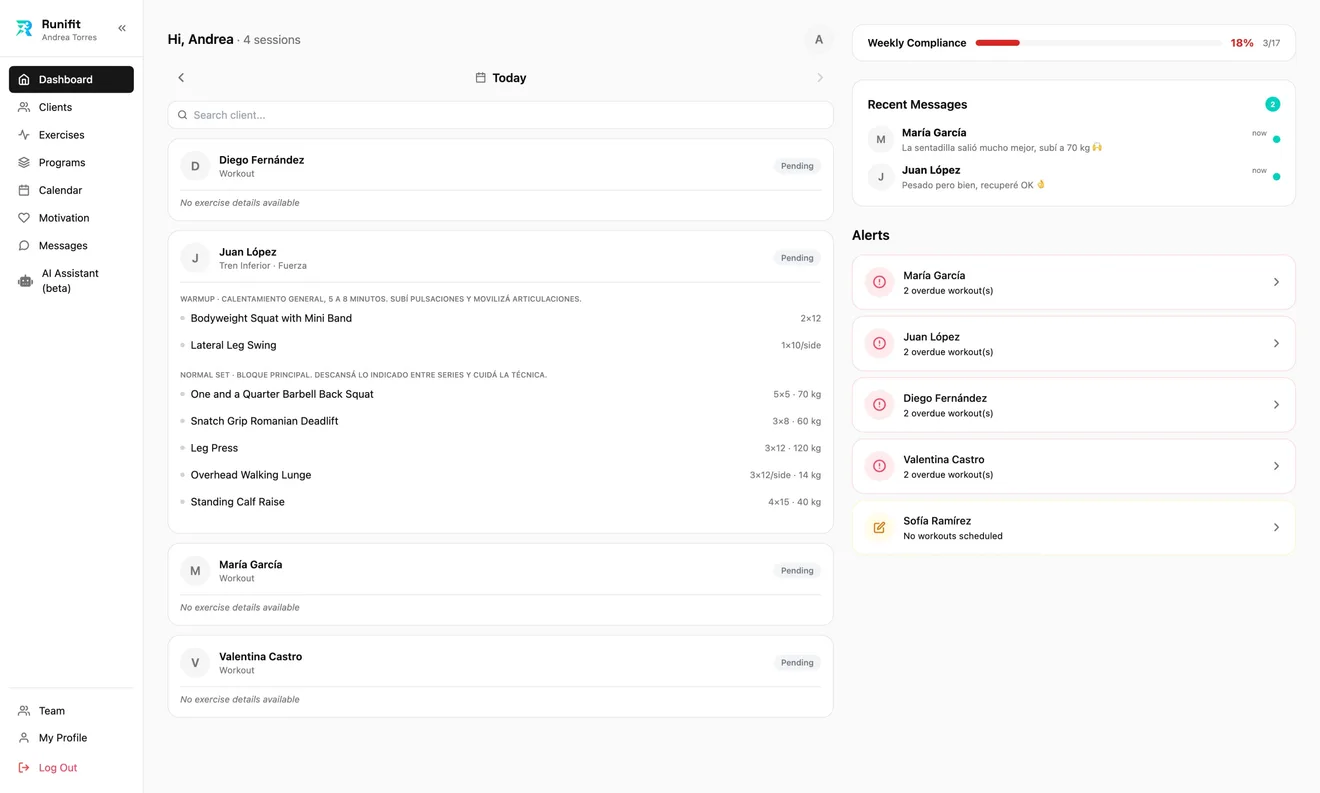Open the Motivation section
The image size is (1320, 793).
tap(71, 218)
